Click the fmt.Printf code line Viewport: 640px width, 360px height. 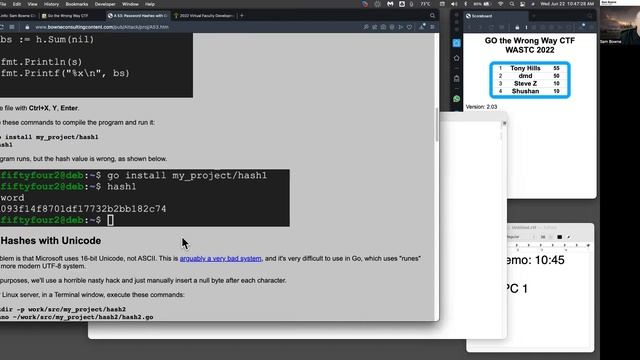(x=65, y=73)
